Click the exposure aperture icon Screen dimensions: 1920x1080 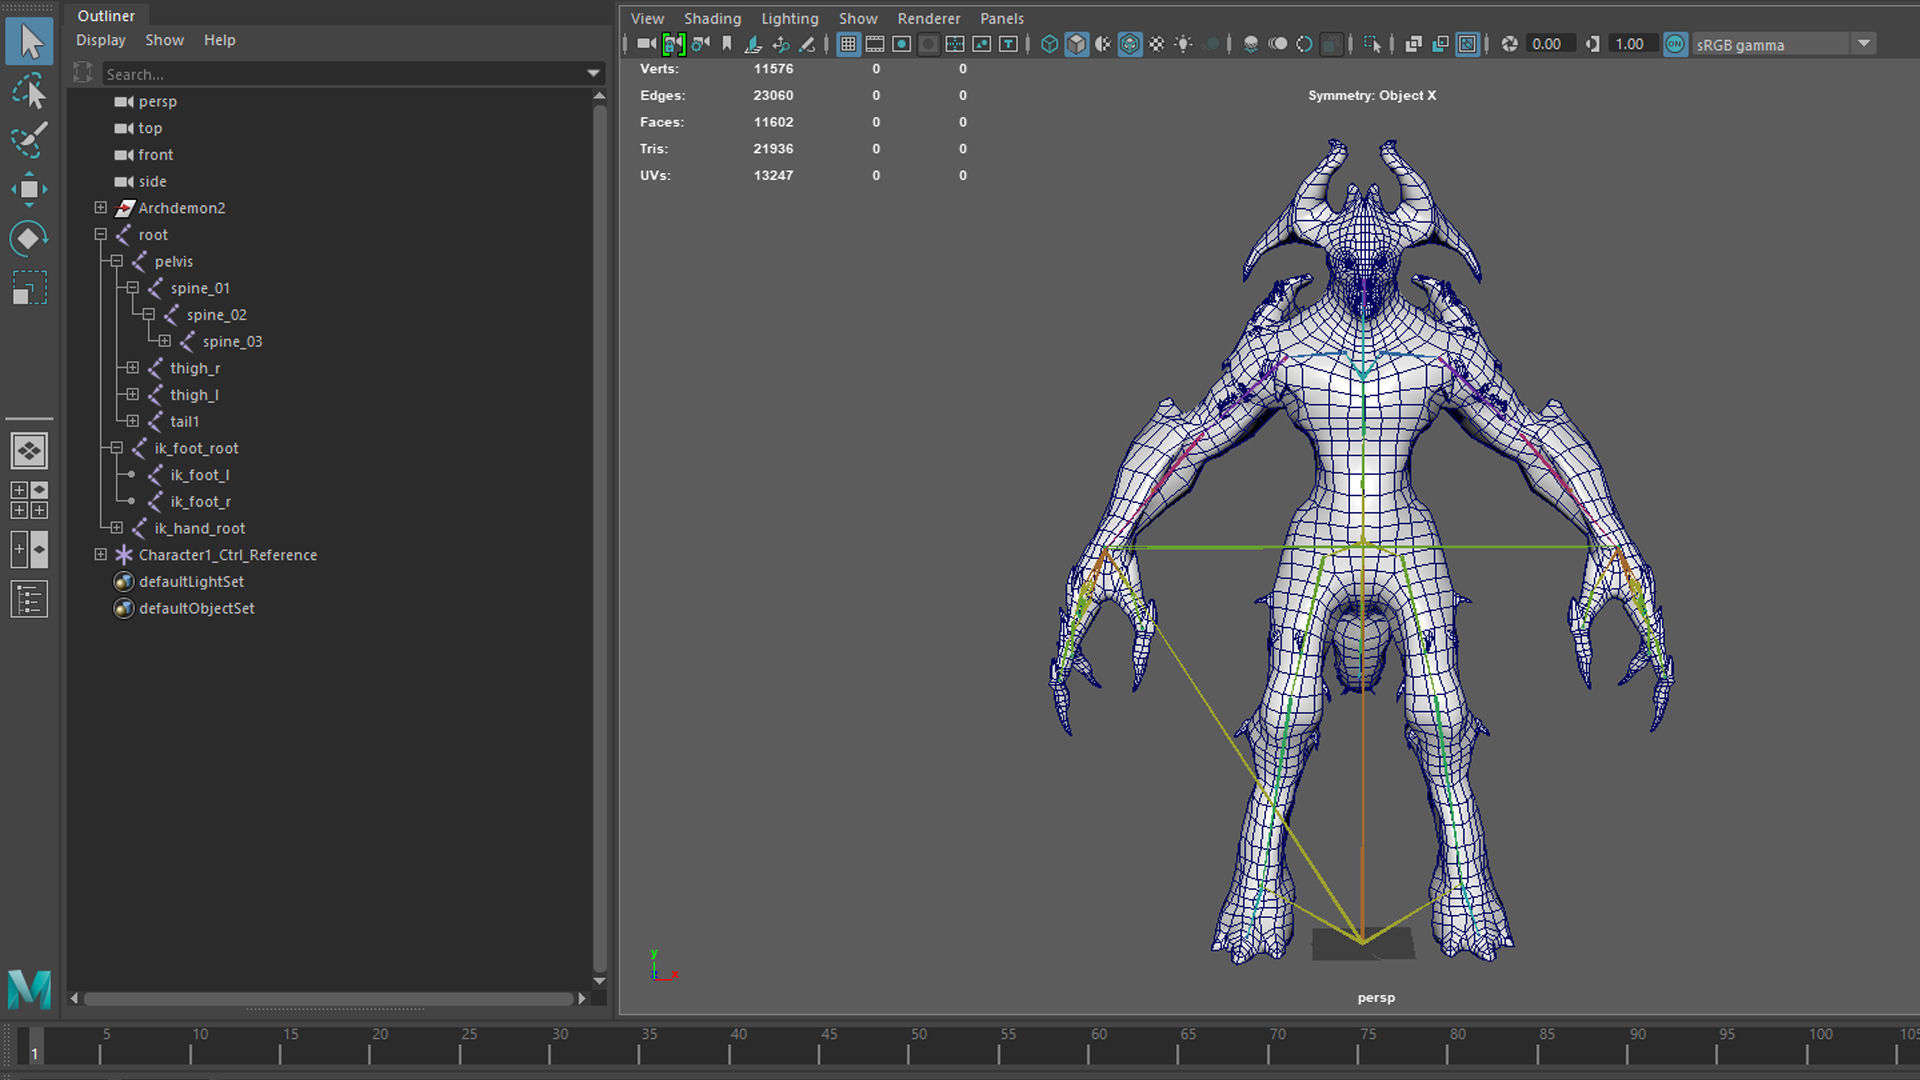pos(1510,44)
